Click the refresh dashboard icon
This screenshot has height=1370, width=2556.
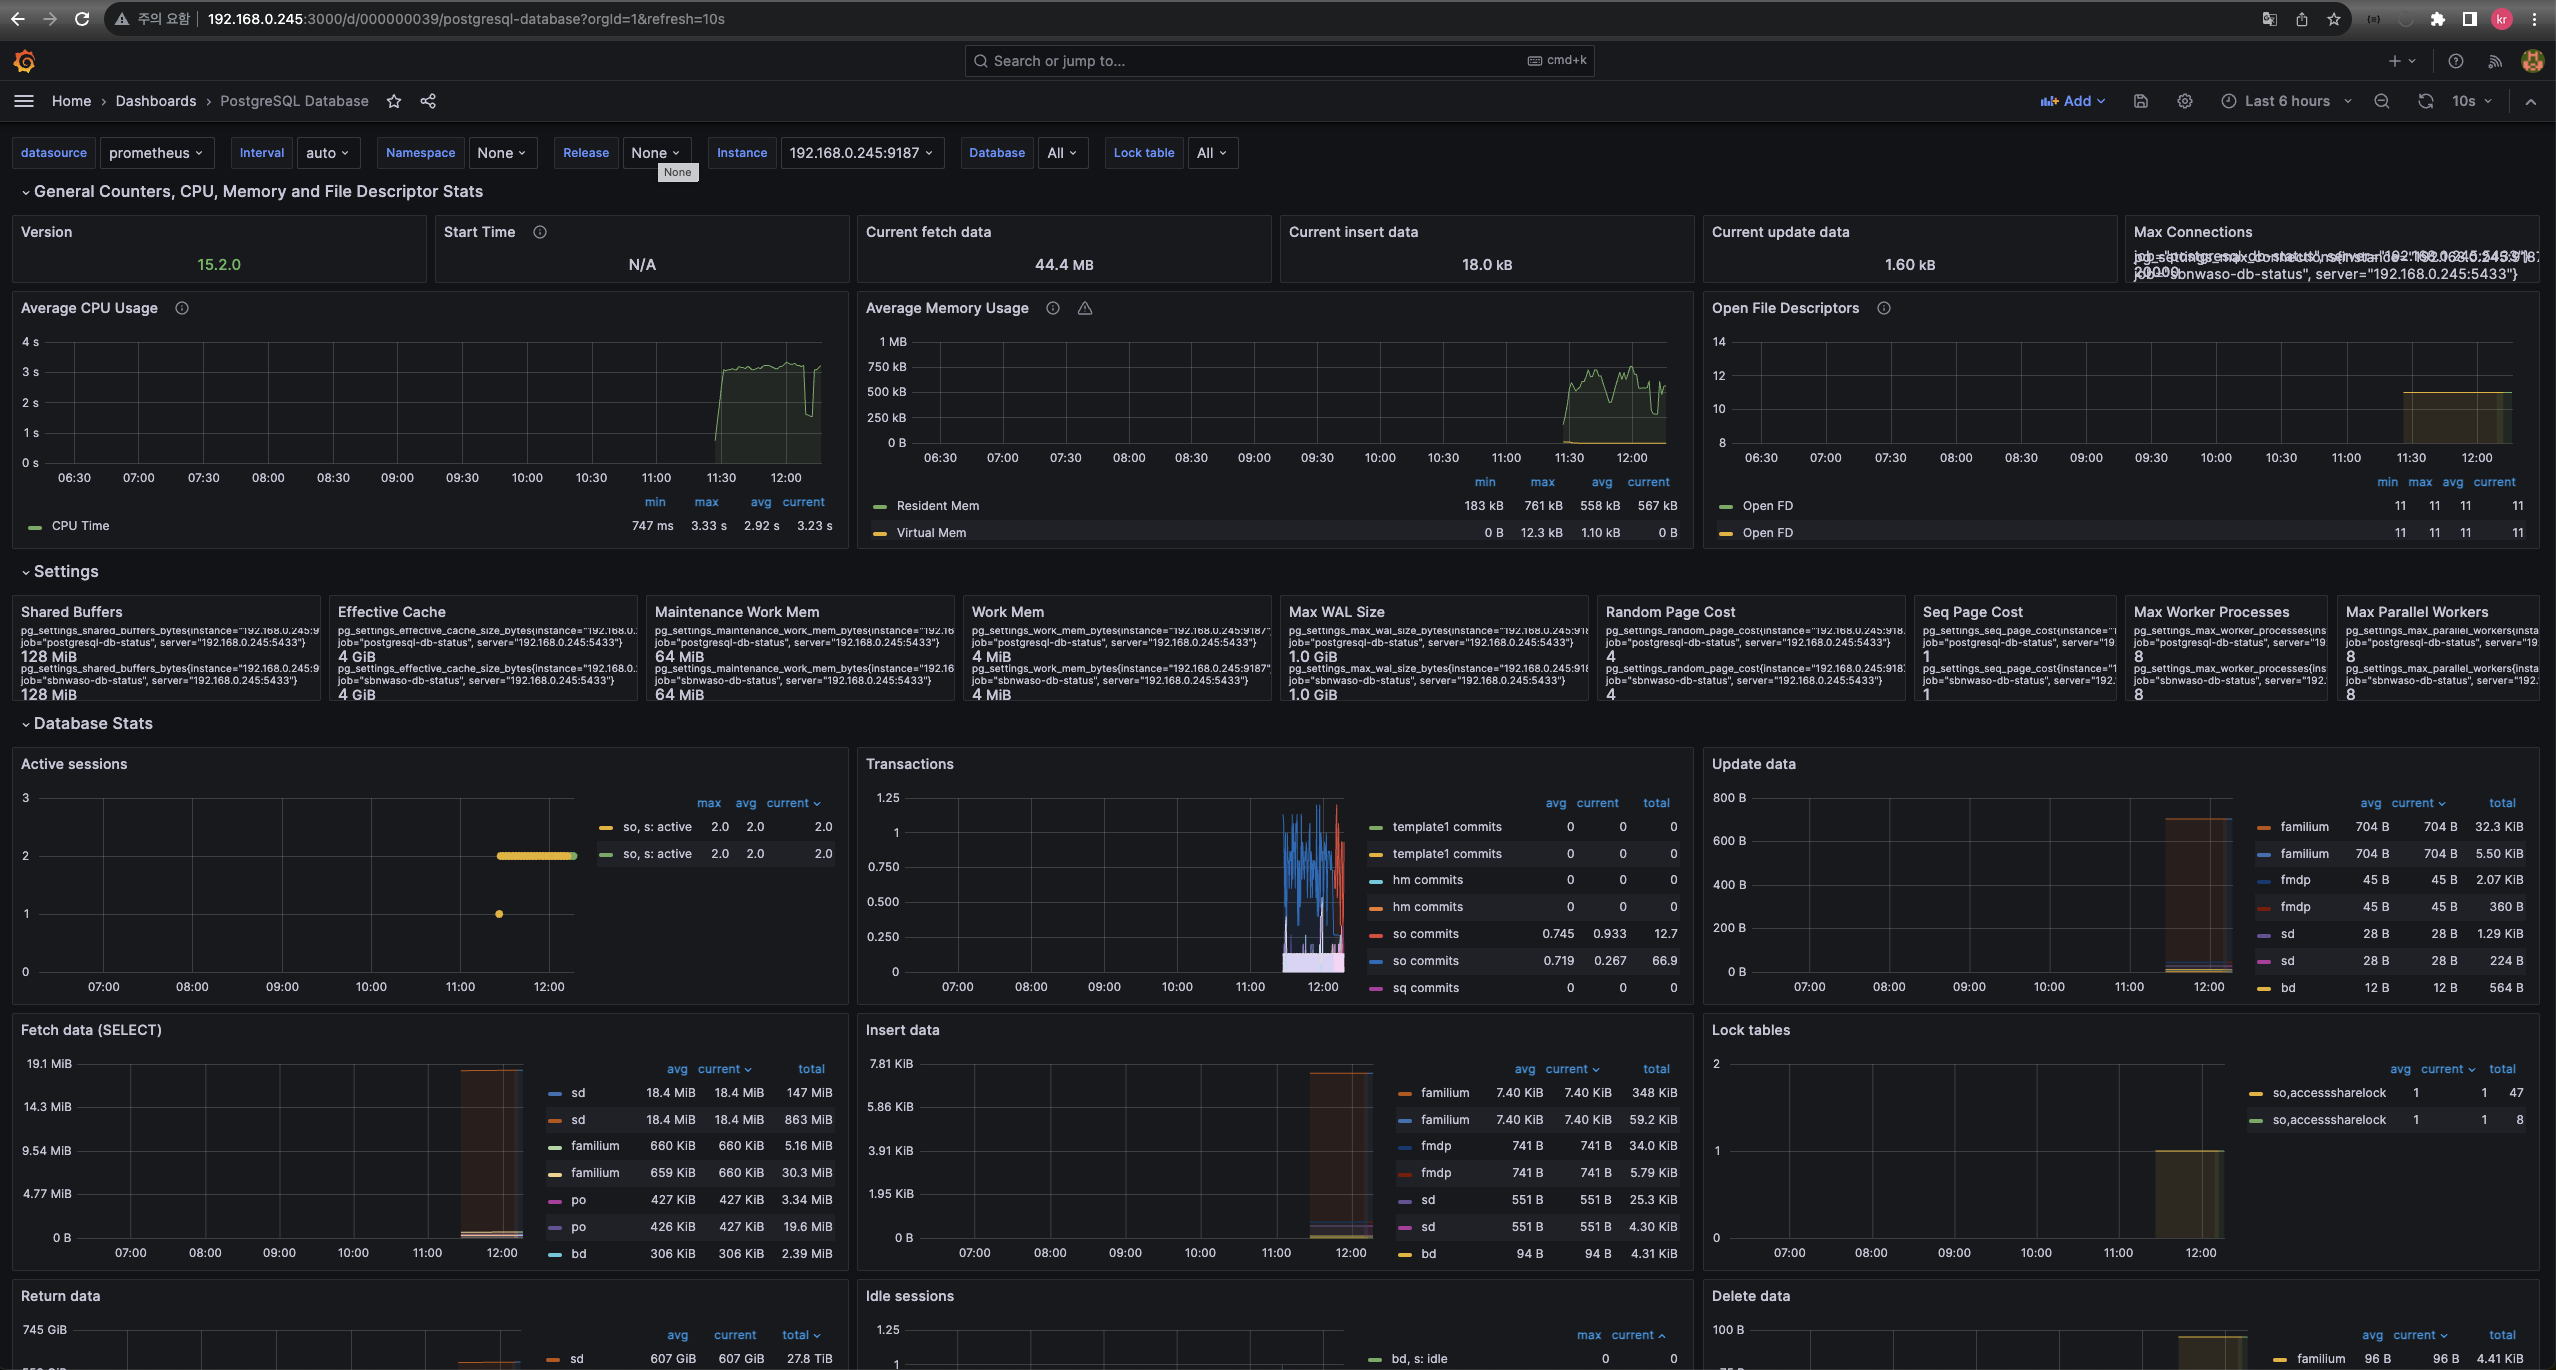[x=2425, y=101]
